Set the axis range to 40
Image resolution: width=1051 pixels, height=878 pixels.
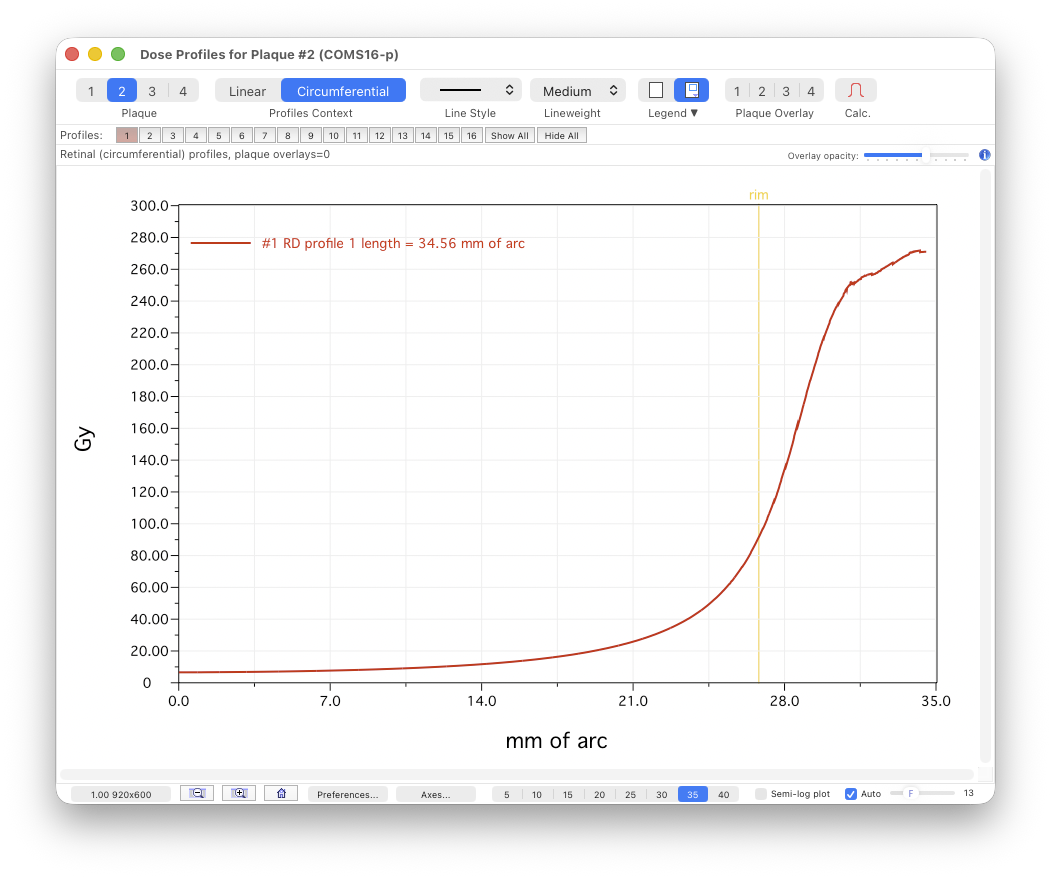tap(723, 794)
